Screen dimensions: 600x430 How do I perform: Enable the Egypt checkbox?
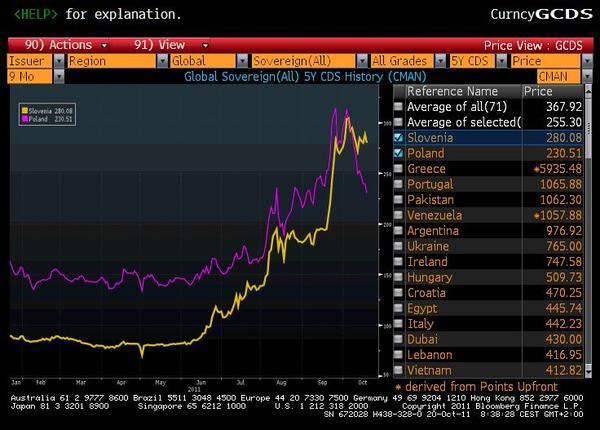pos(398,308)
